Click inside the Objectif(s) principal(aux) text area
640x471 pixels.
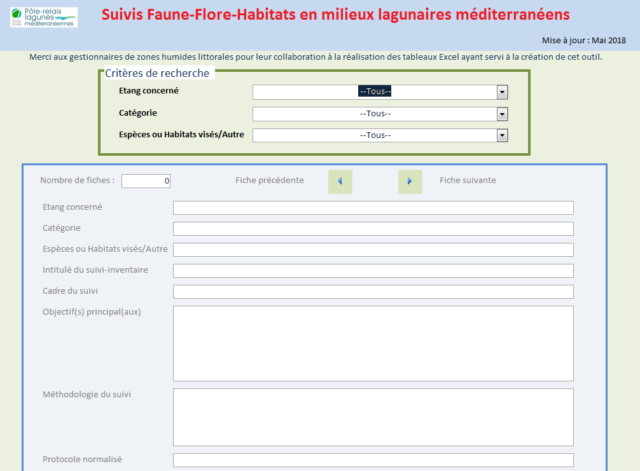pyautogui.click(x=373, y=343)
